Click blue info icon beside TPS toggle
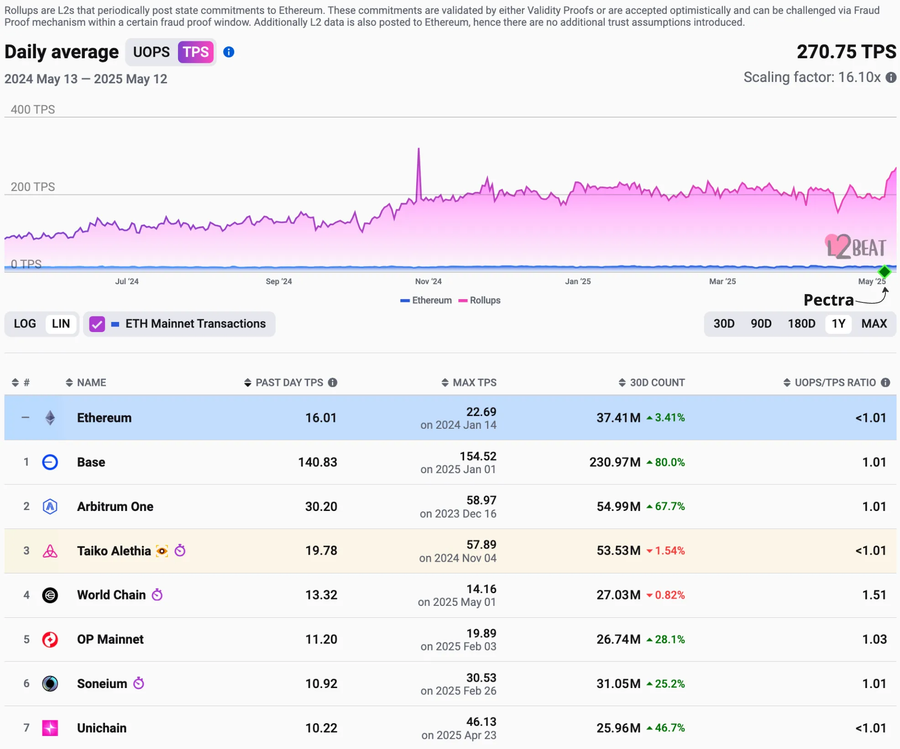 pyautogui.click(x=228, y=52)
